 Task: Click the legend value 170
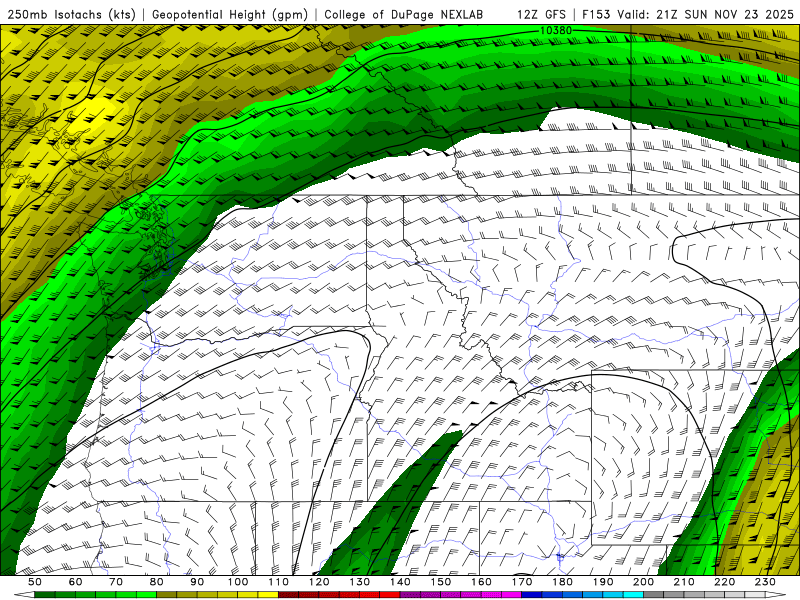pos(521,582)
